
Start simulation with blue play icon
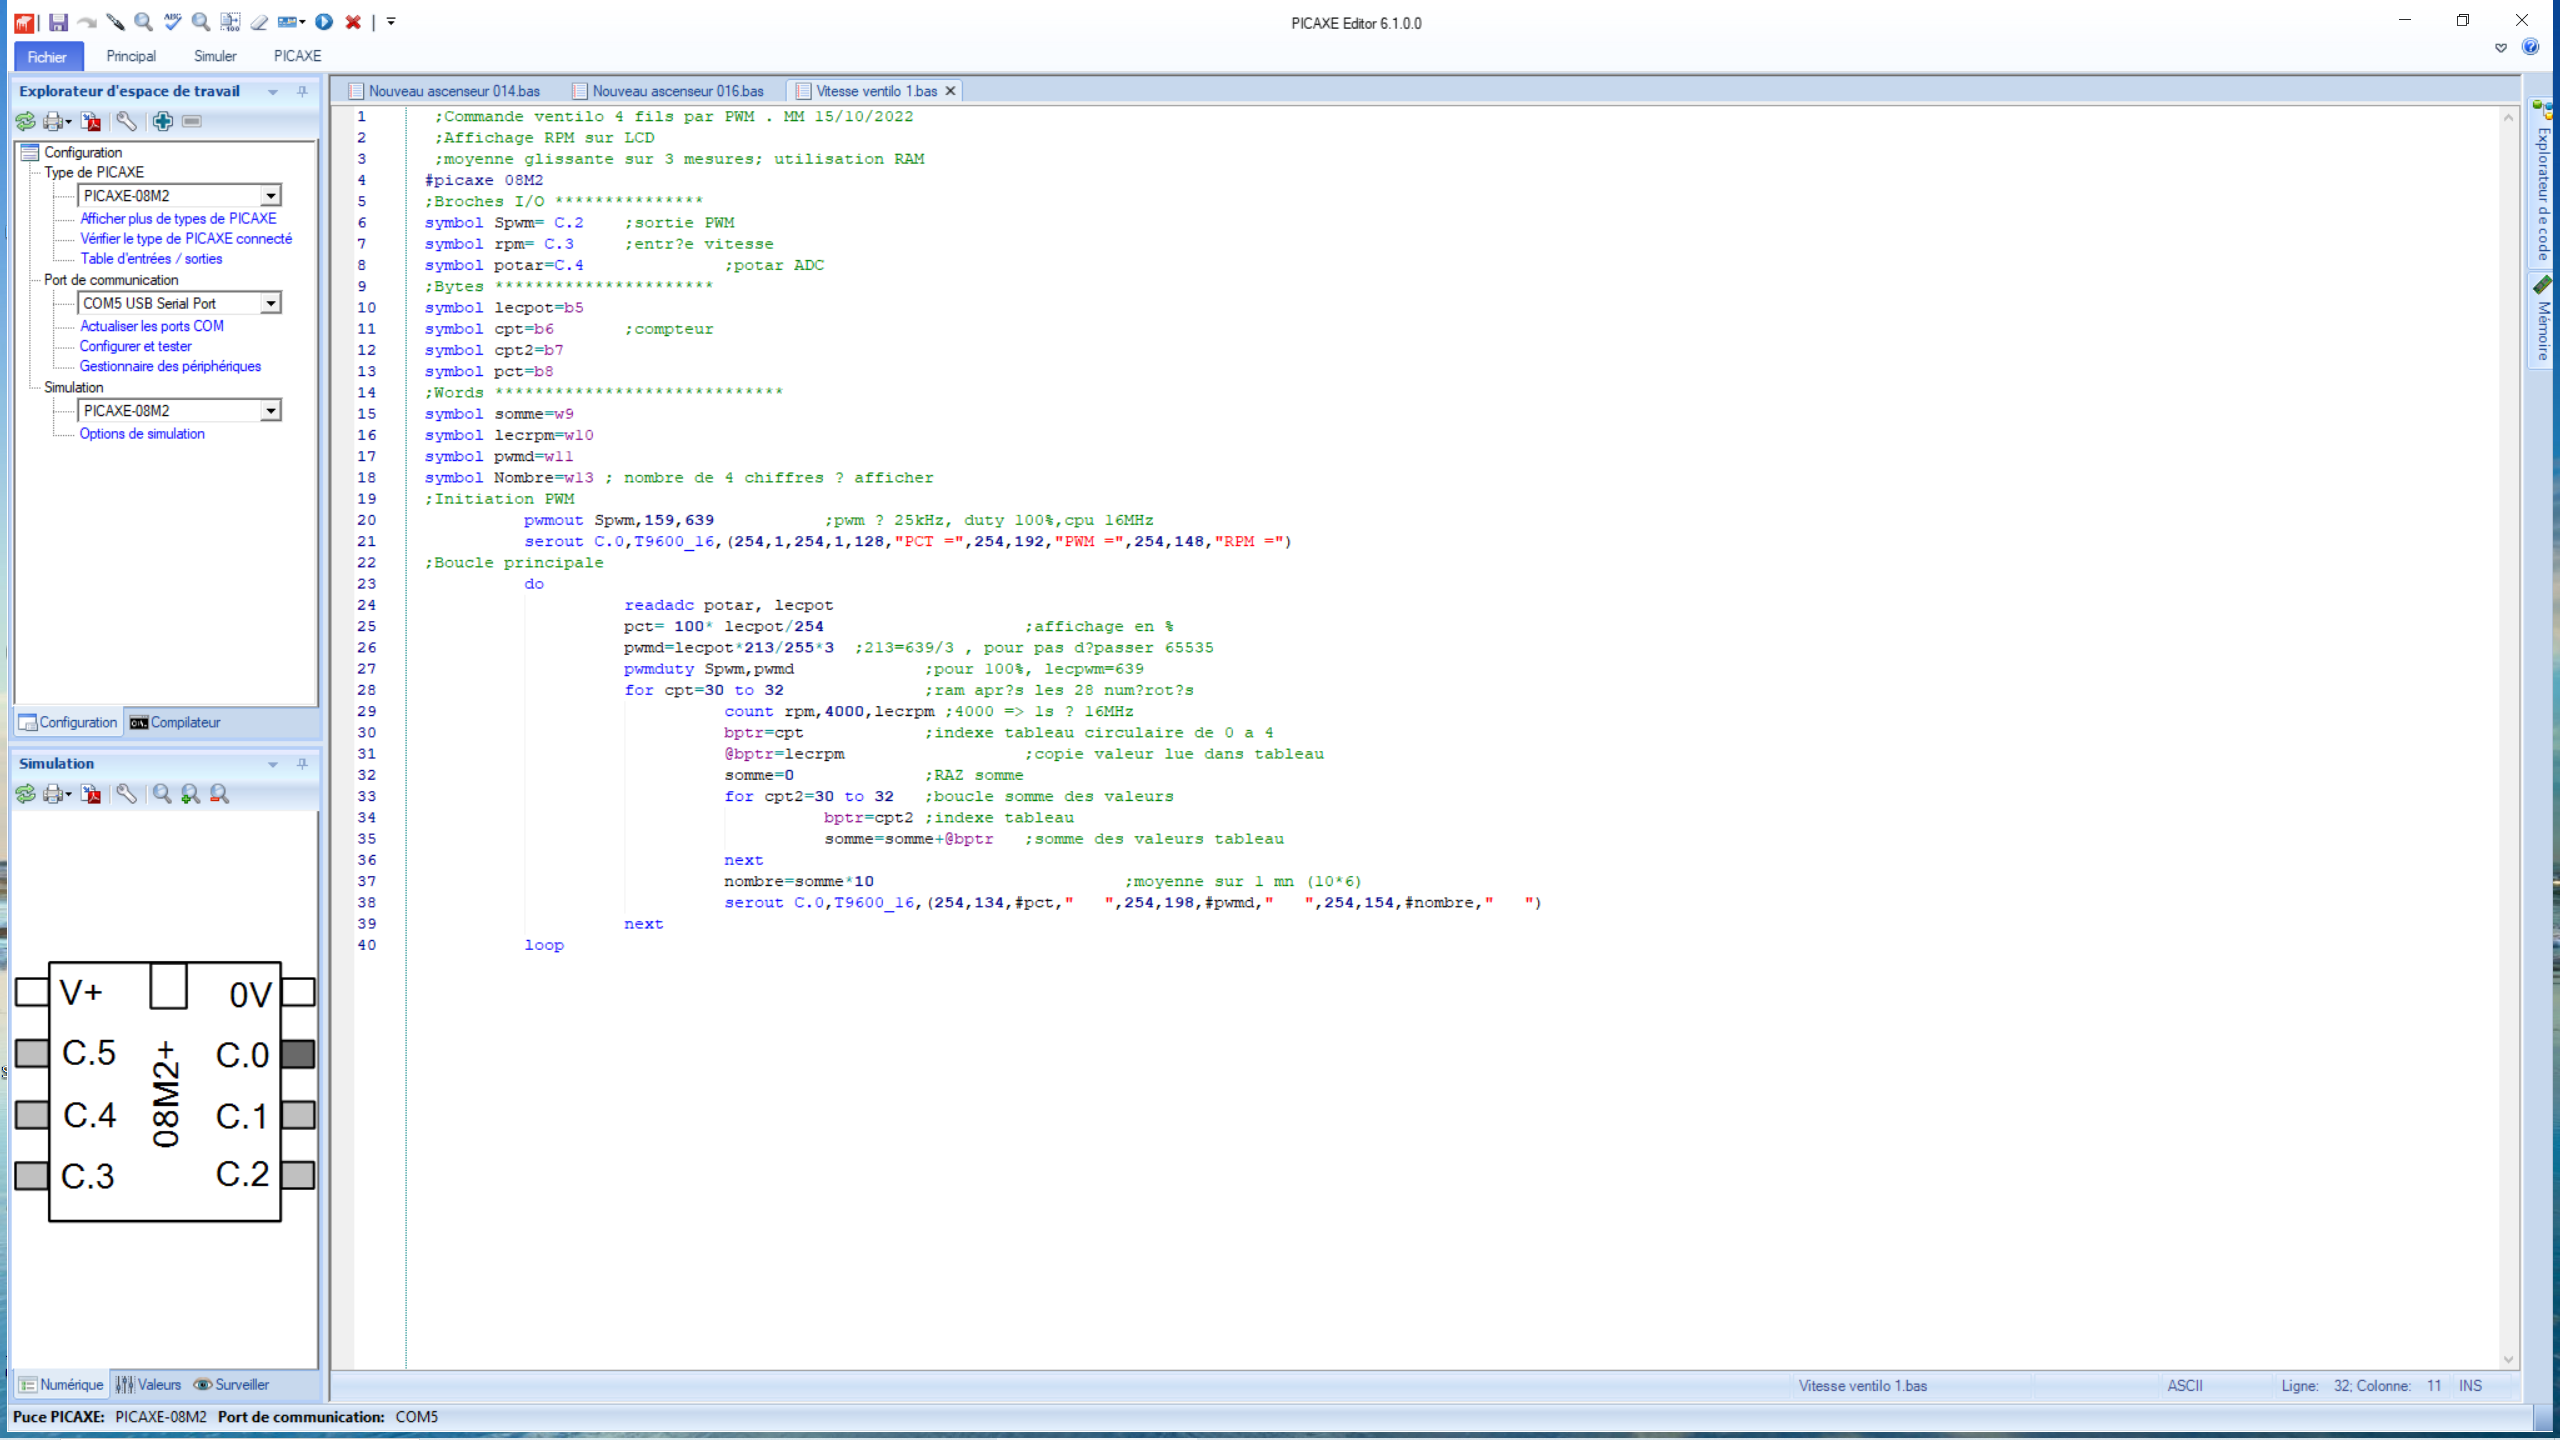324,22
